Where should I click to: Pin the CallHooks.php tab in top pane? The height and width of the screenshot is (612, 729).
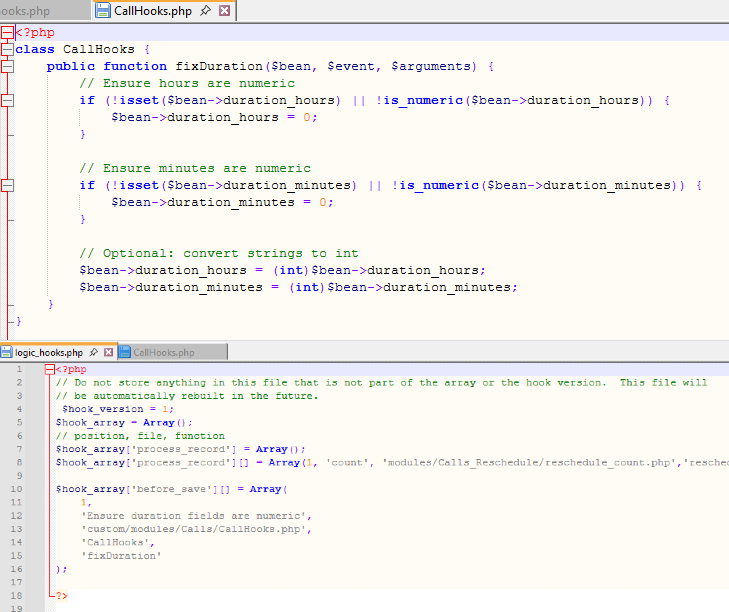(205, 11)
